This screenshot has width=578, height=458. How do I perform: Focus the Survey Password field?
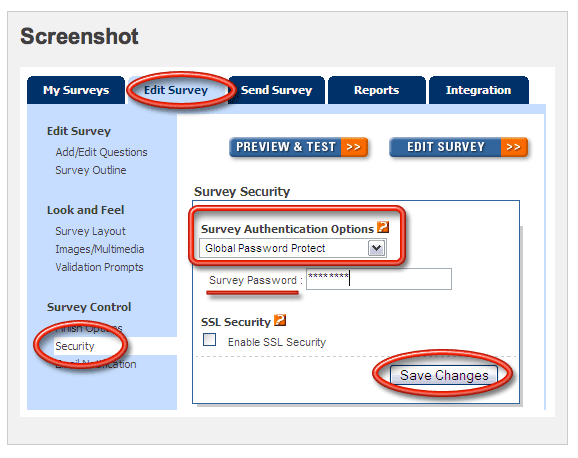[x=379, y=279]
